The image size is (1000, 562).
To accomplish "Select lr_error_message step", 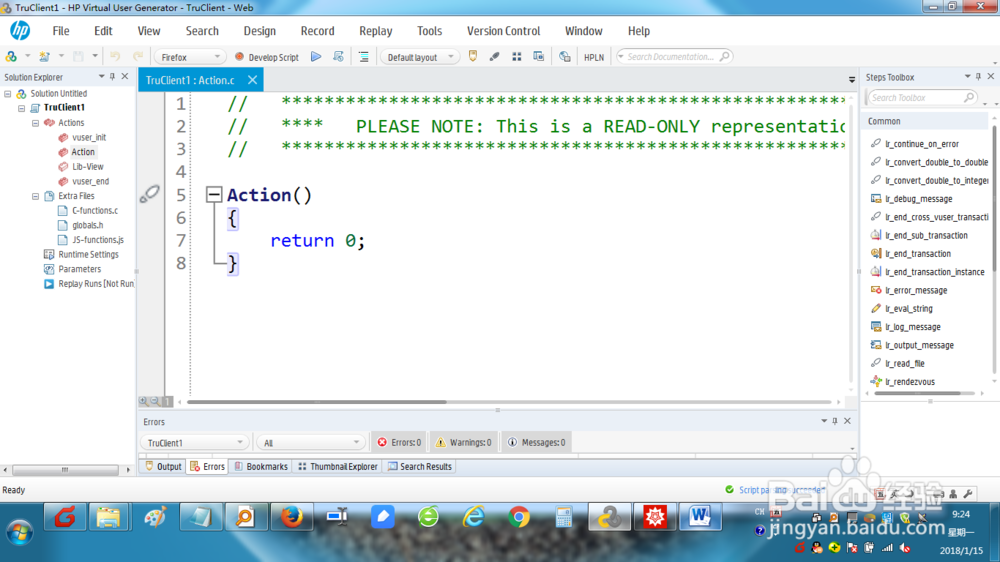I will [x=916, y=290].
